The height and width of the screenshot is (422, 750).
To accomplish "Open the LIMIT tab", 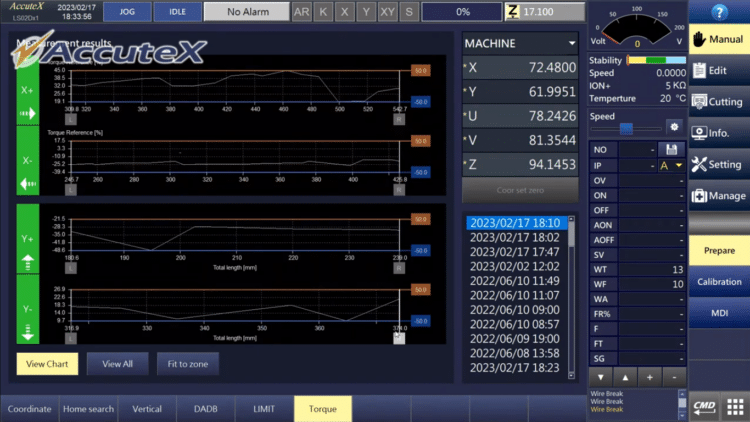I will coord(264,409).
